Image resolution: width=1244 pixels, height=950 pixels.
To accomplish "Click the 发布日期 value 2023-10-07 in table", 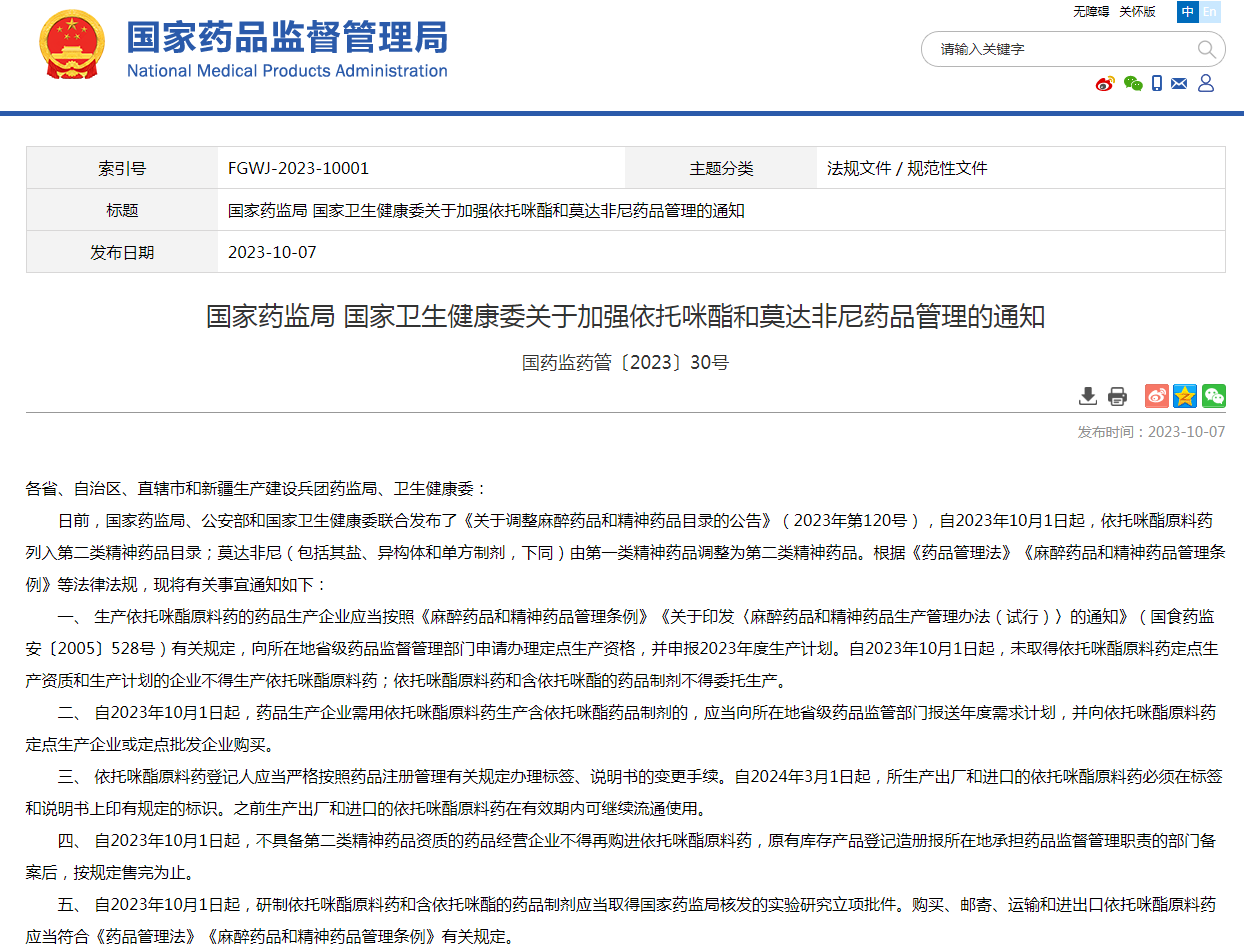I will click(x=272, y=252).
